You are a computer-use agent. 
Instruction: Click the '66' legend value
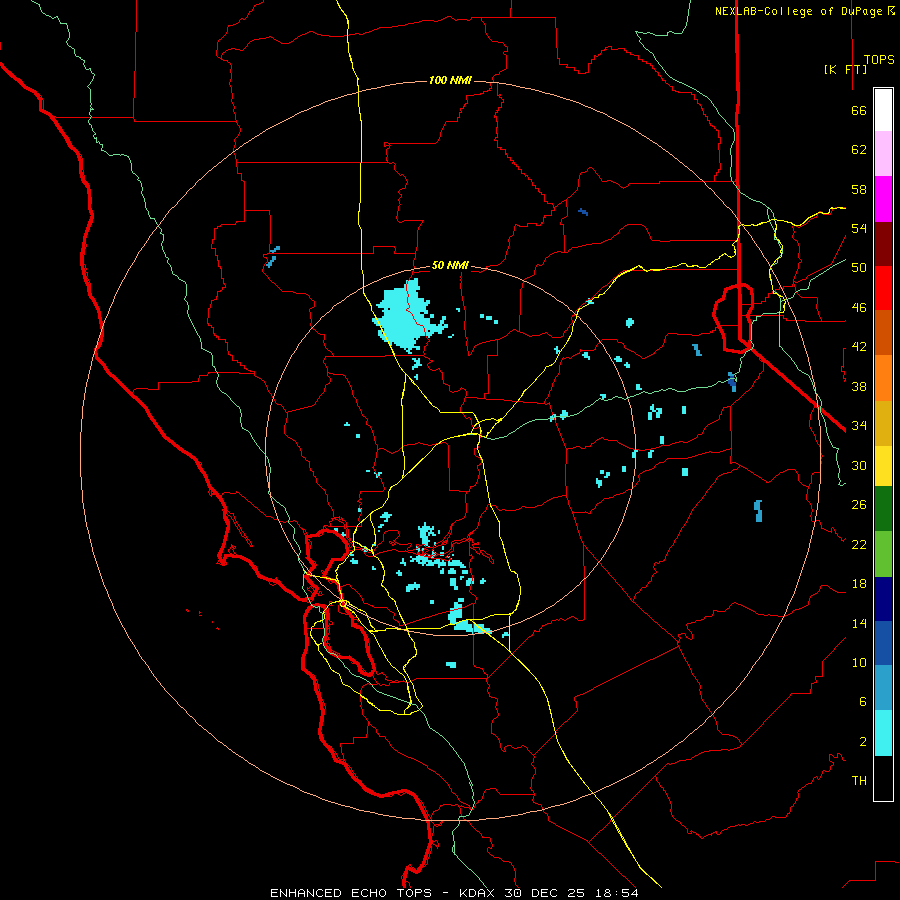click(859, 110)
